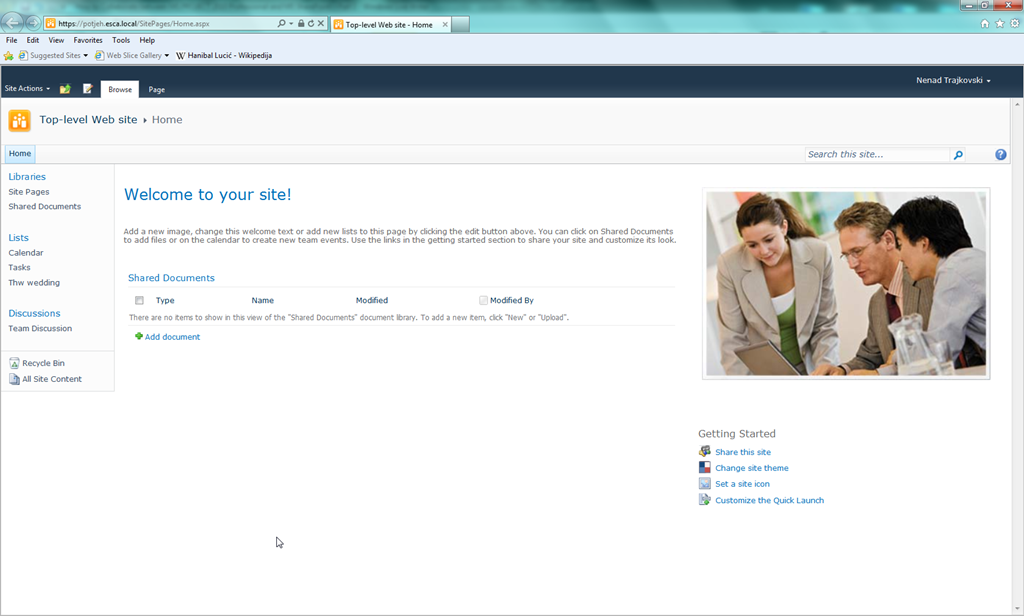
Task: Click the Share this site icon
Action: coord(705,452)
